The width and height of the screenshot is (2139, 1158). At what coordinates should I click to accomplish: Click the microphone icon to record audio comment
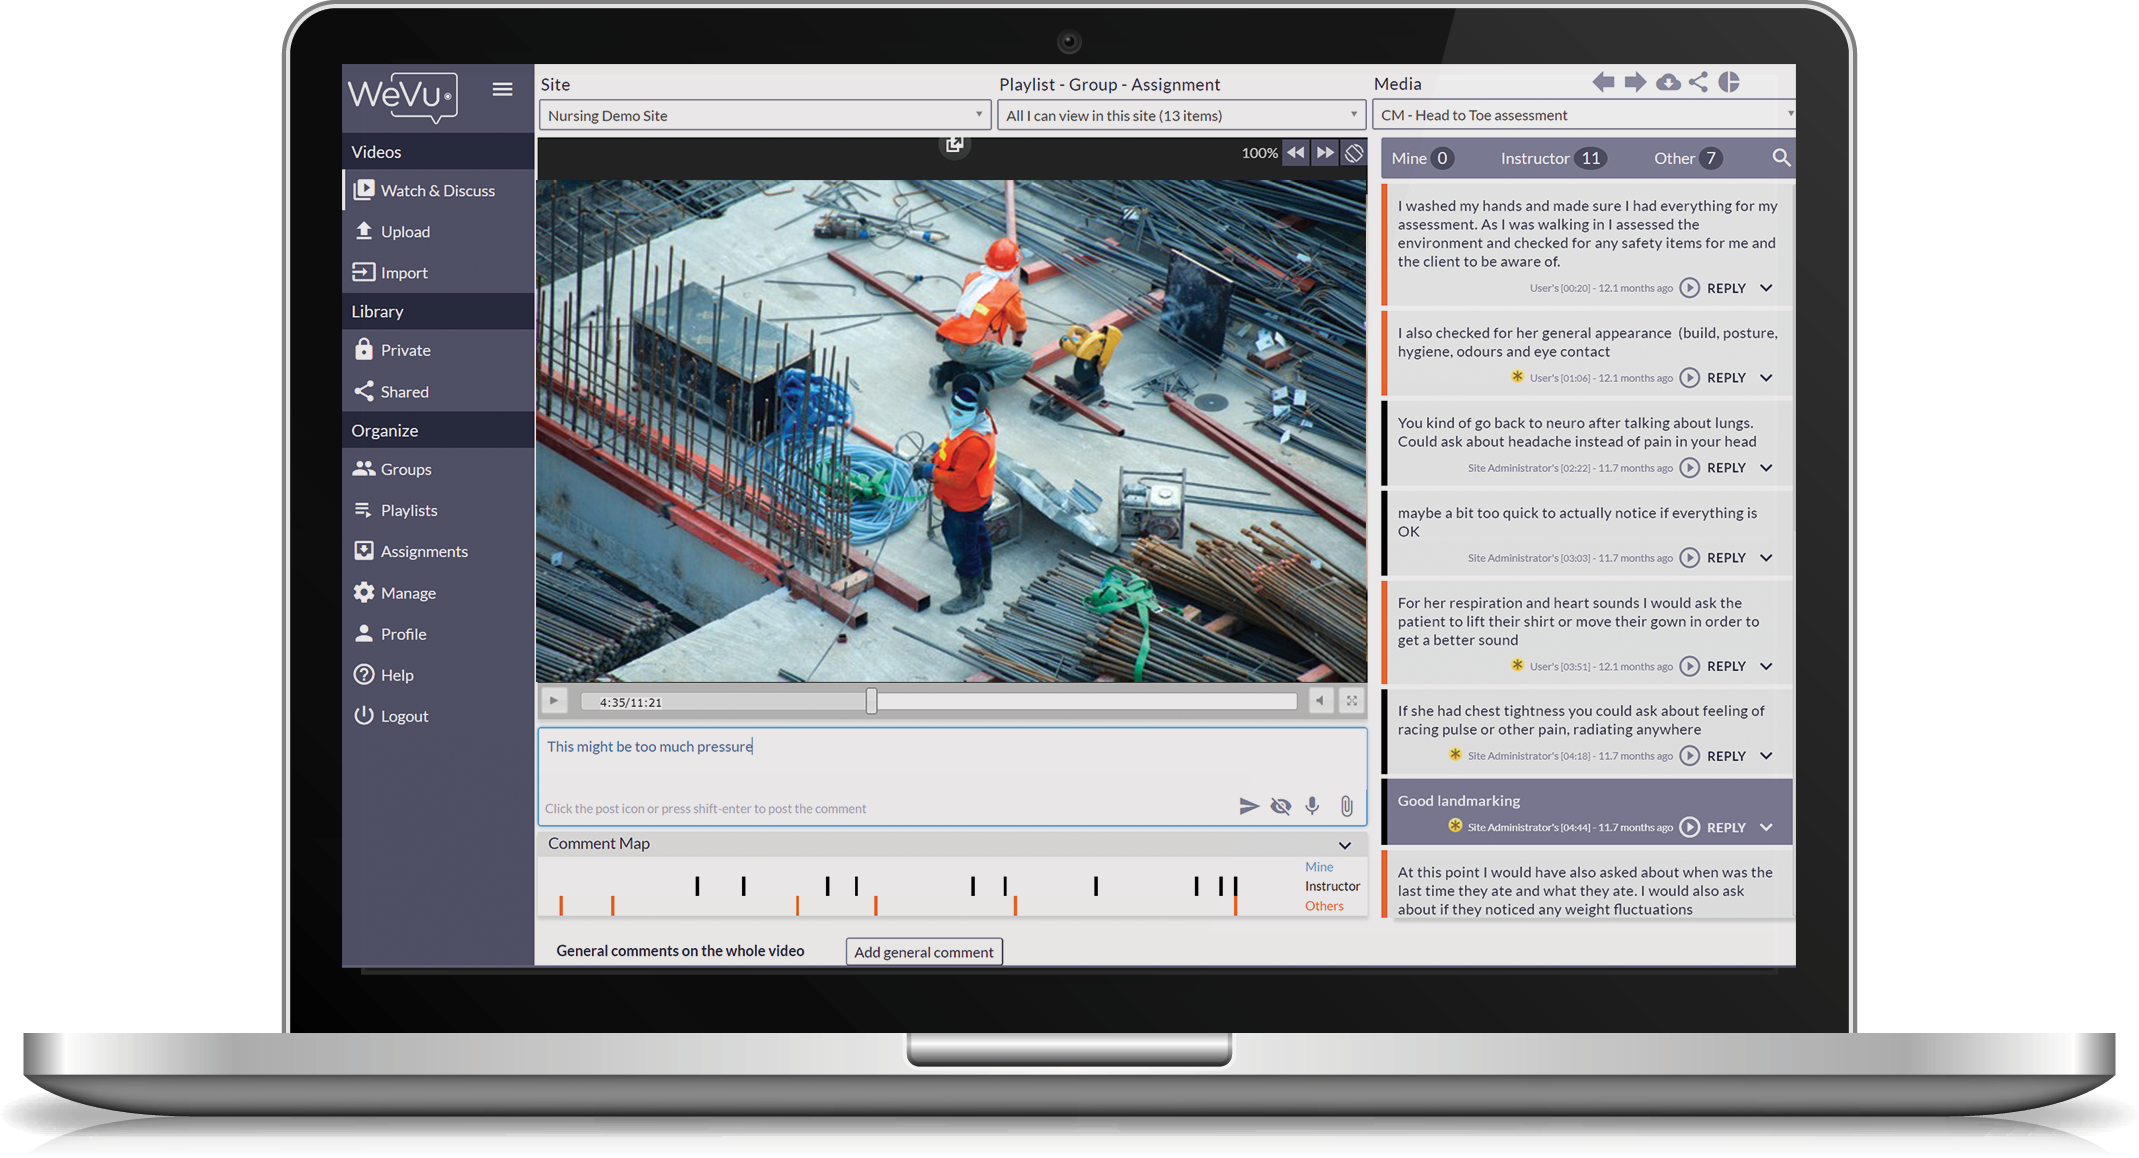tap(1312, 806)
